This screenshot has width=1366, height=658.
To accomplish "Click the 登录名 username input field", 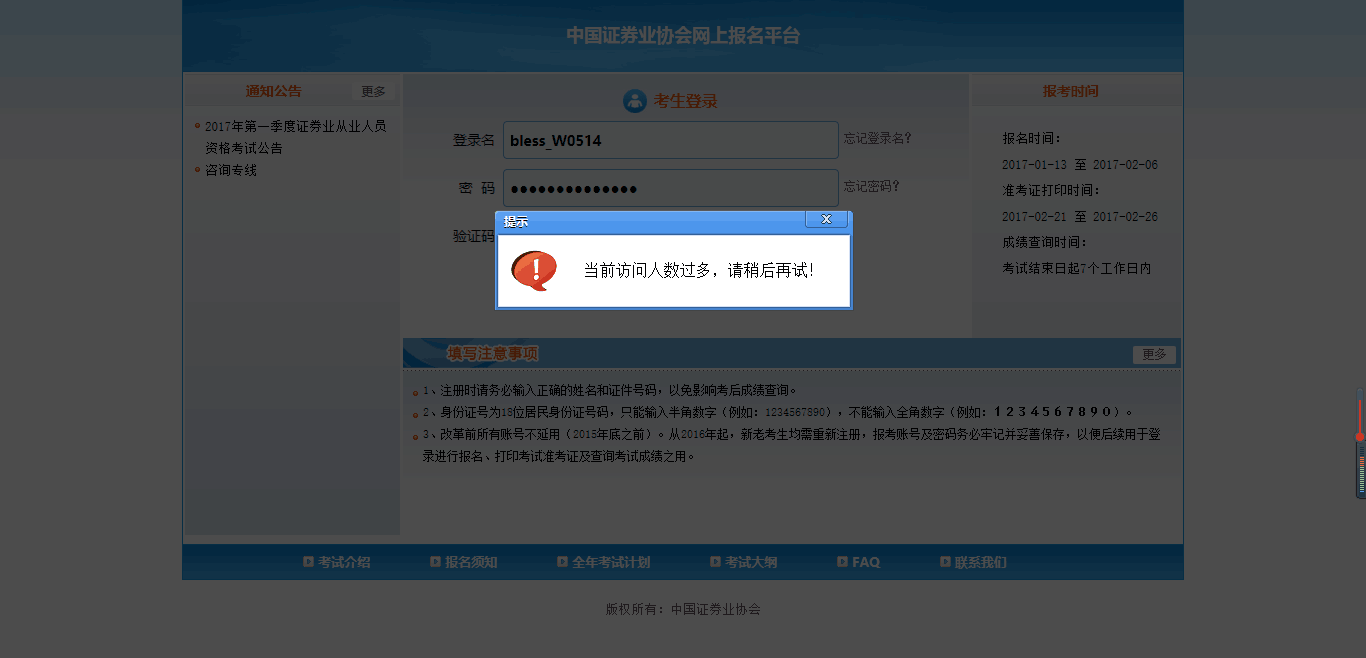I will tap(671, 140).
